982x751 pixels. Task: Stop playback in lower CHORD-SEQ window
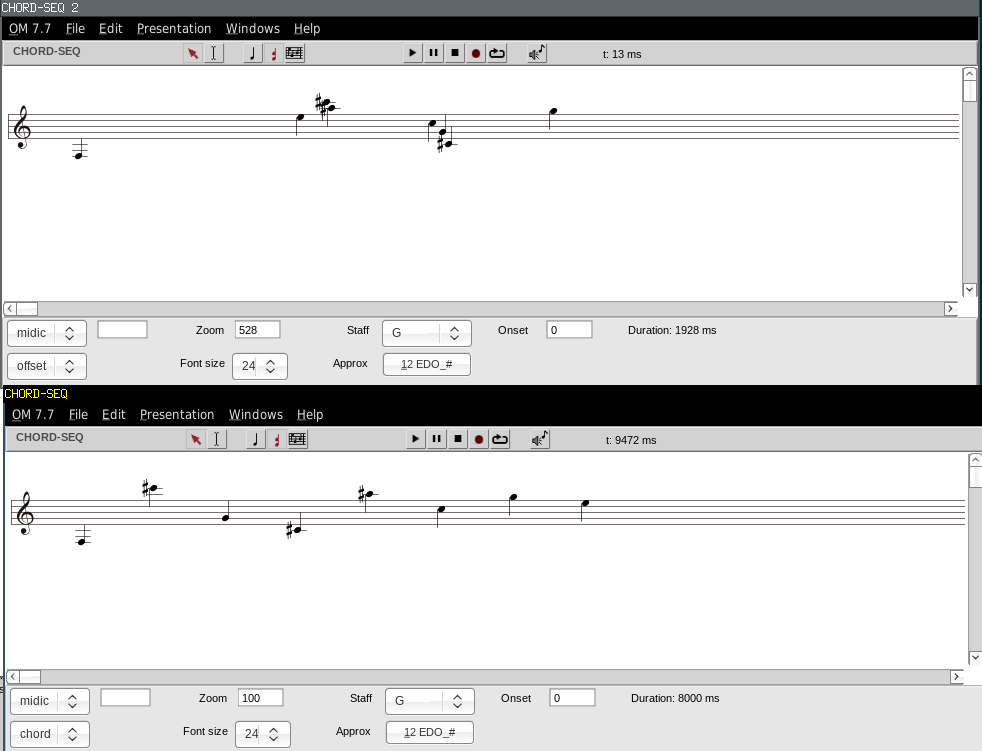(x=458, y=439)
